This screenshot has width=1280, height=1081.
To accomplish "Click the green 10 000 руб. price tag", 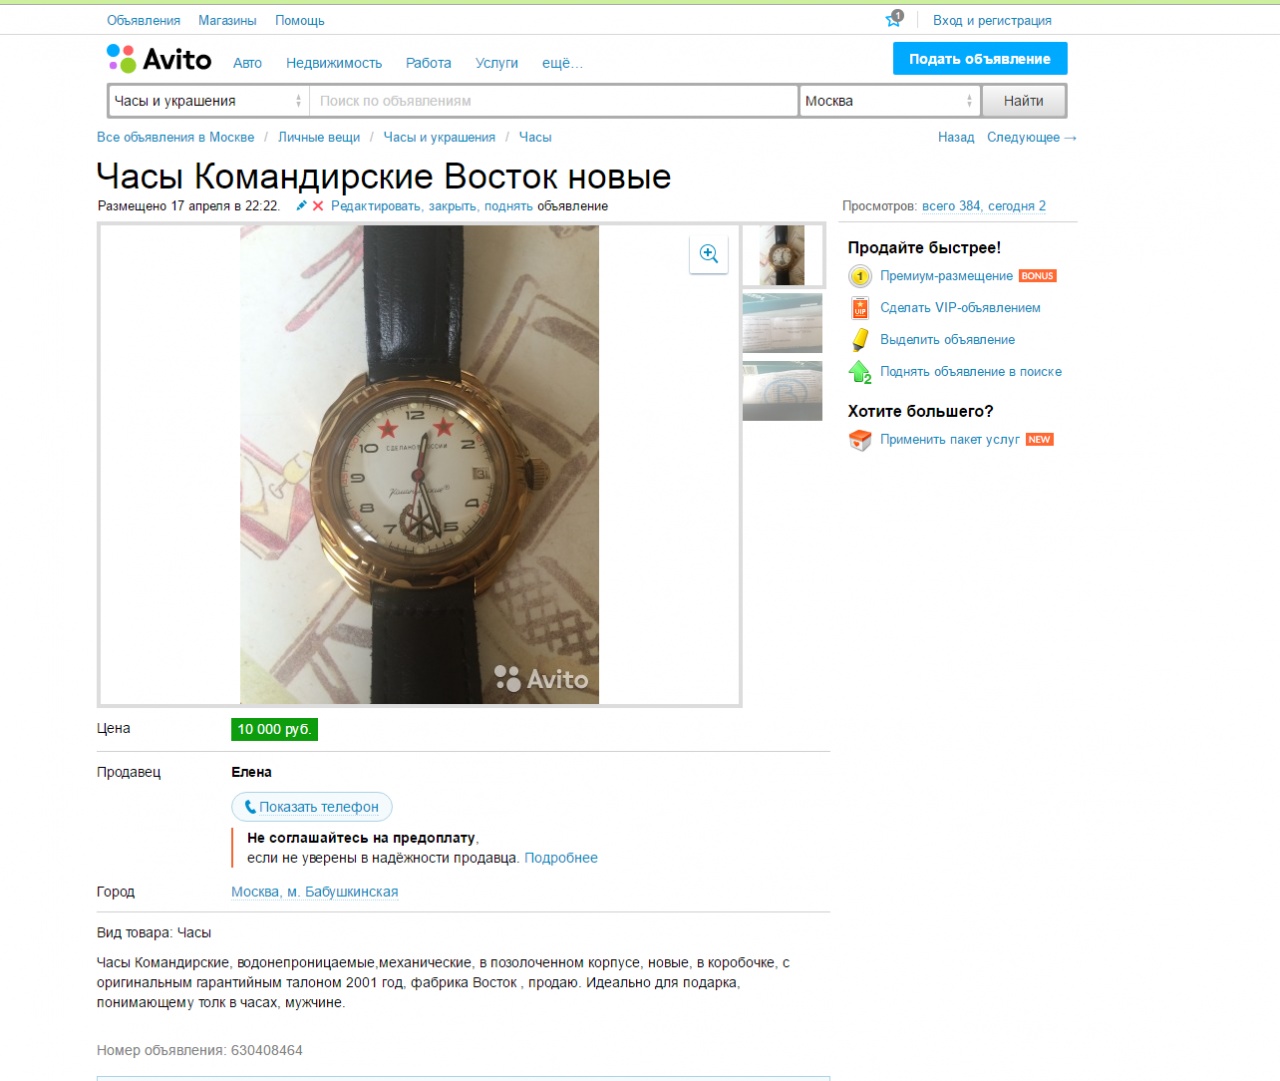I will coord(274,729).
